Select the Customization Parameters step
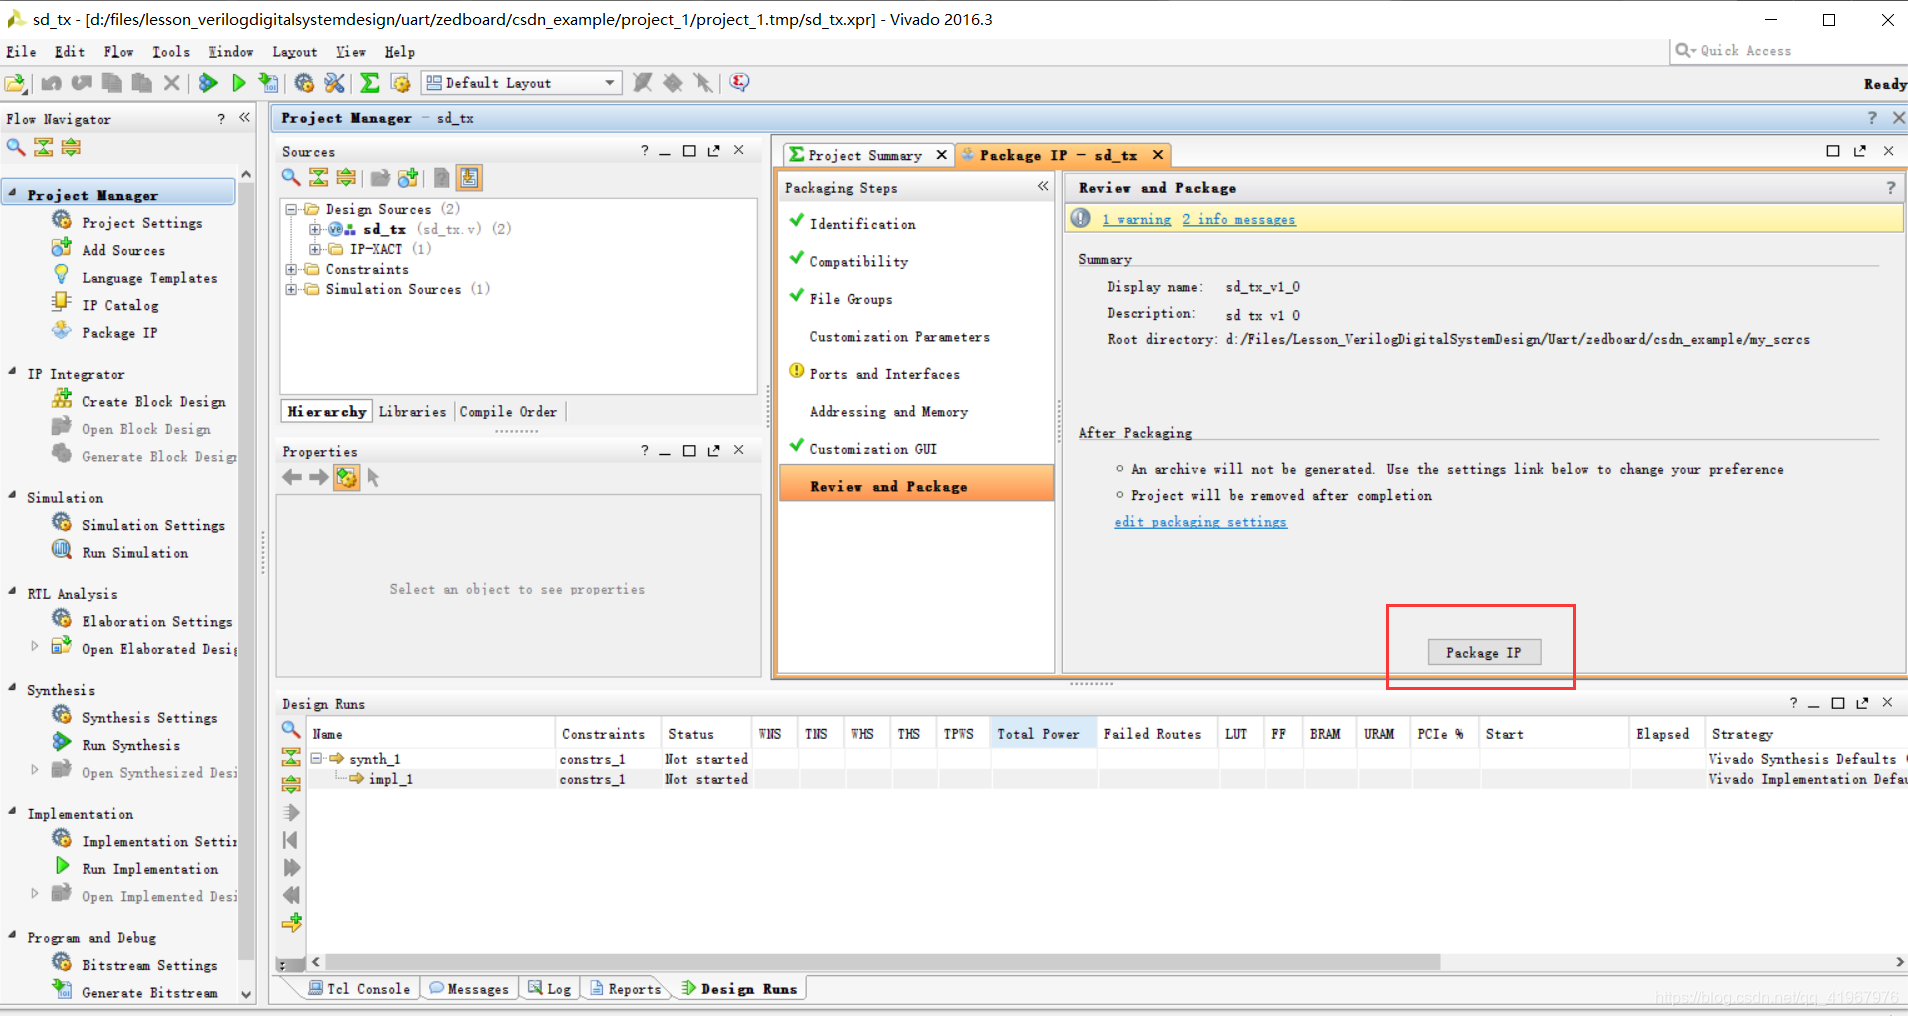This screenshot has height=1016, width=1908. tap(900, 337)
